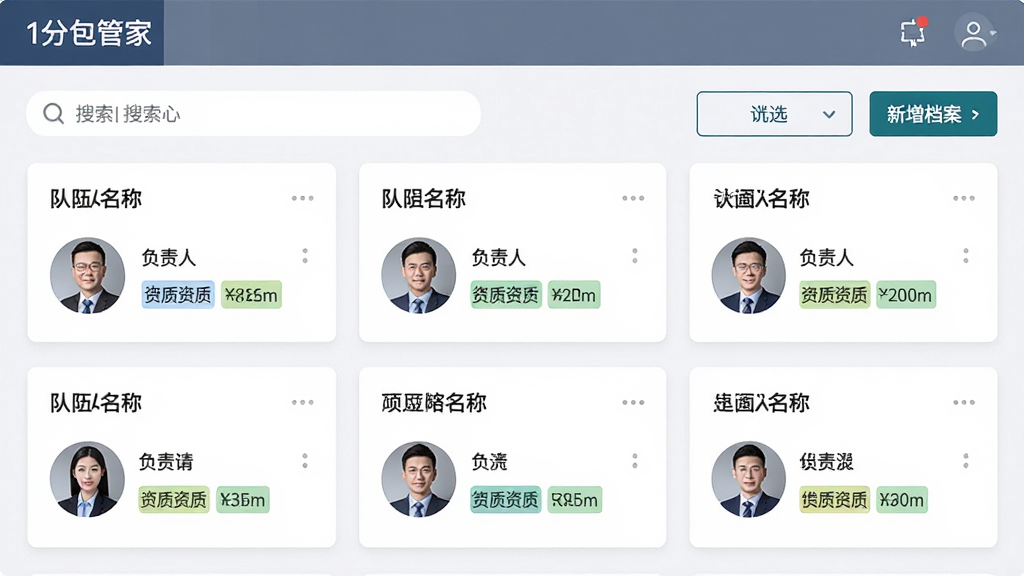Select the avatar on the blue-tag card
Screen dimensions: 1024x576
(88, 275)
